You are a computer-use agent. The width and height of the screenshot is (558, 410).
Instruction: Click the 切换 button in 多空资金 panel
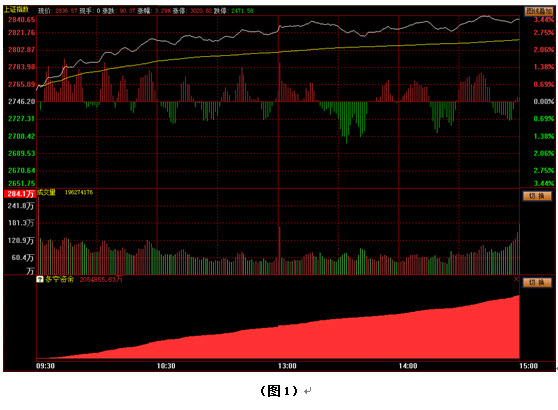click(x=537, y=283)
